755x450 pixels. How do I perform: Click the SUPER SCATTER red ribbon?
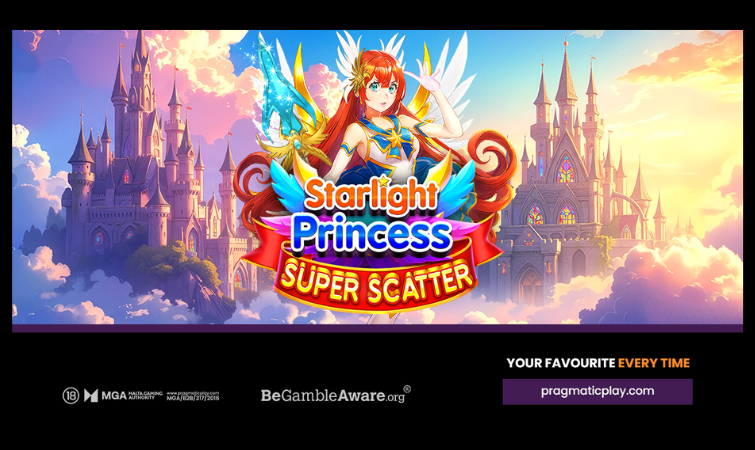pos(377,282)
